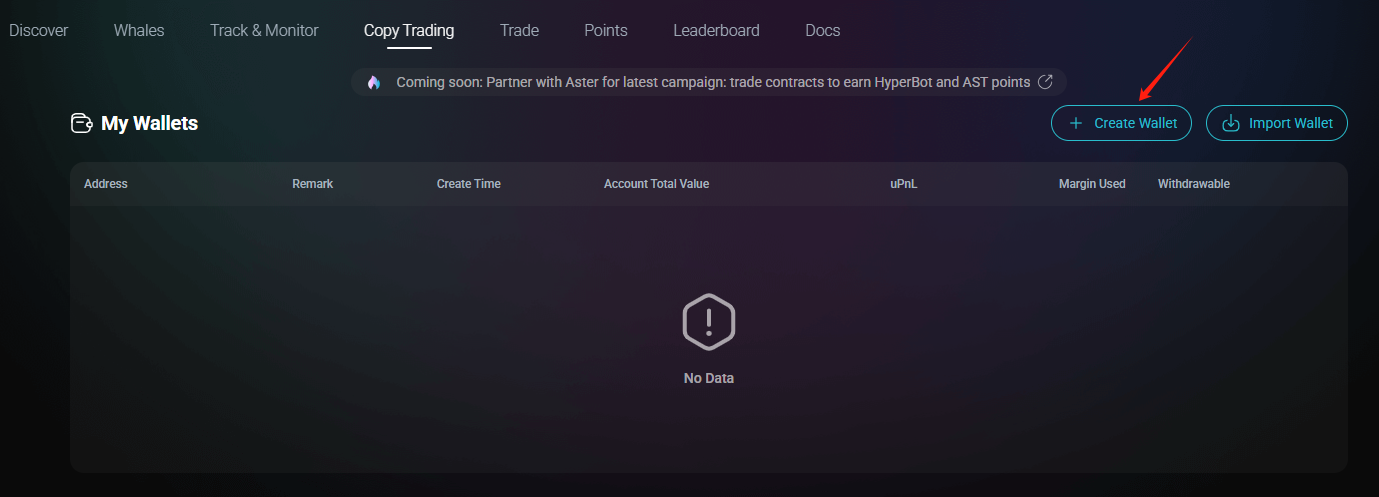Open the Docs tab
The height and width of the screenshot is (497, 1379).
[823, 30]
